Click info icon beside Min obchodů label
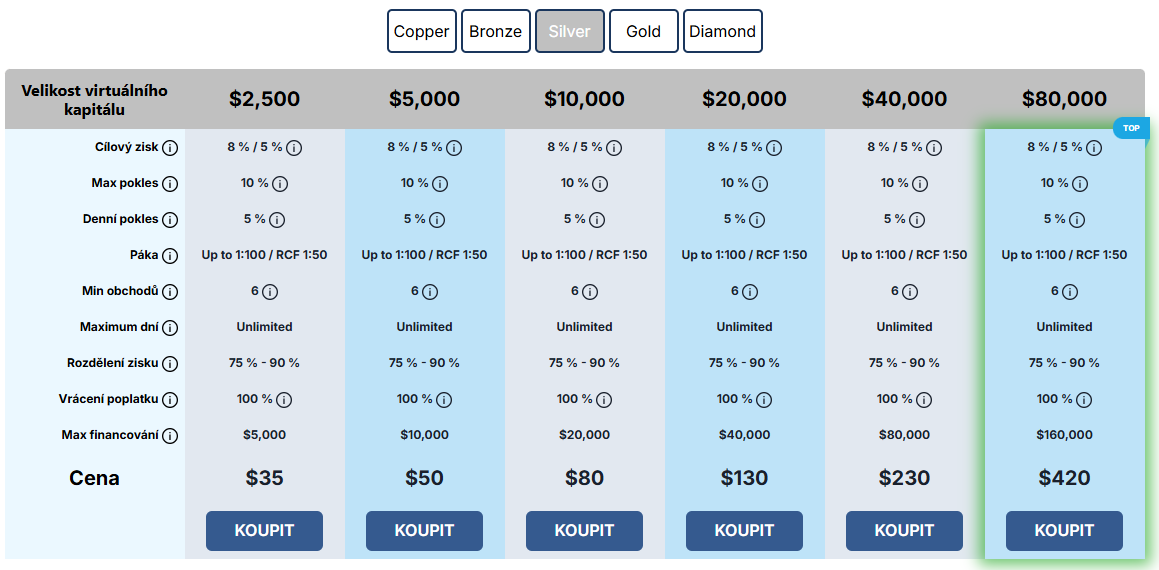Image resolution: width=1159 pixels, height=570 pixels. [x=170, y=292]
